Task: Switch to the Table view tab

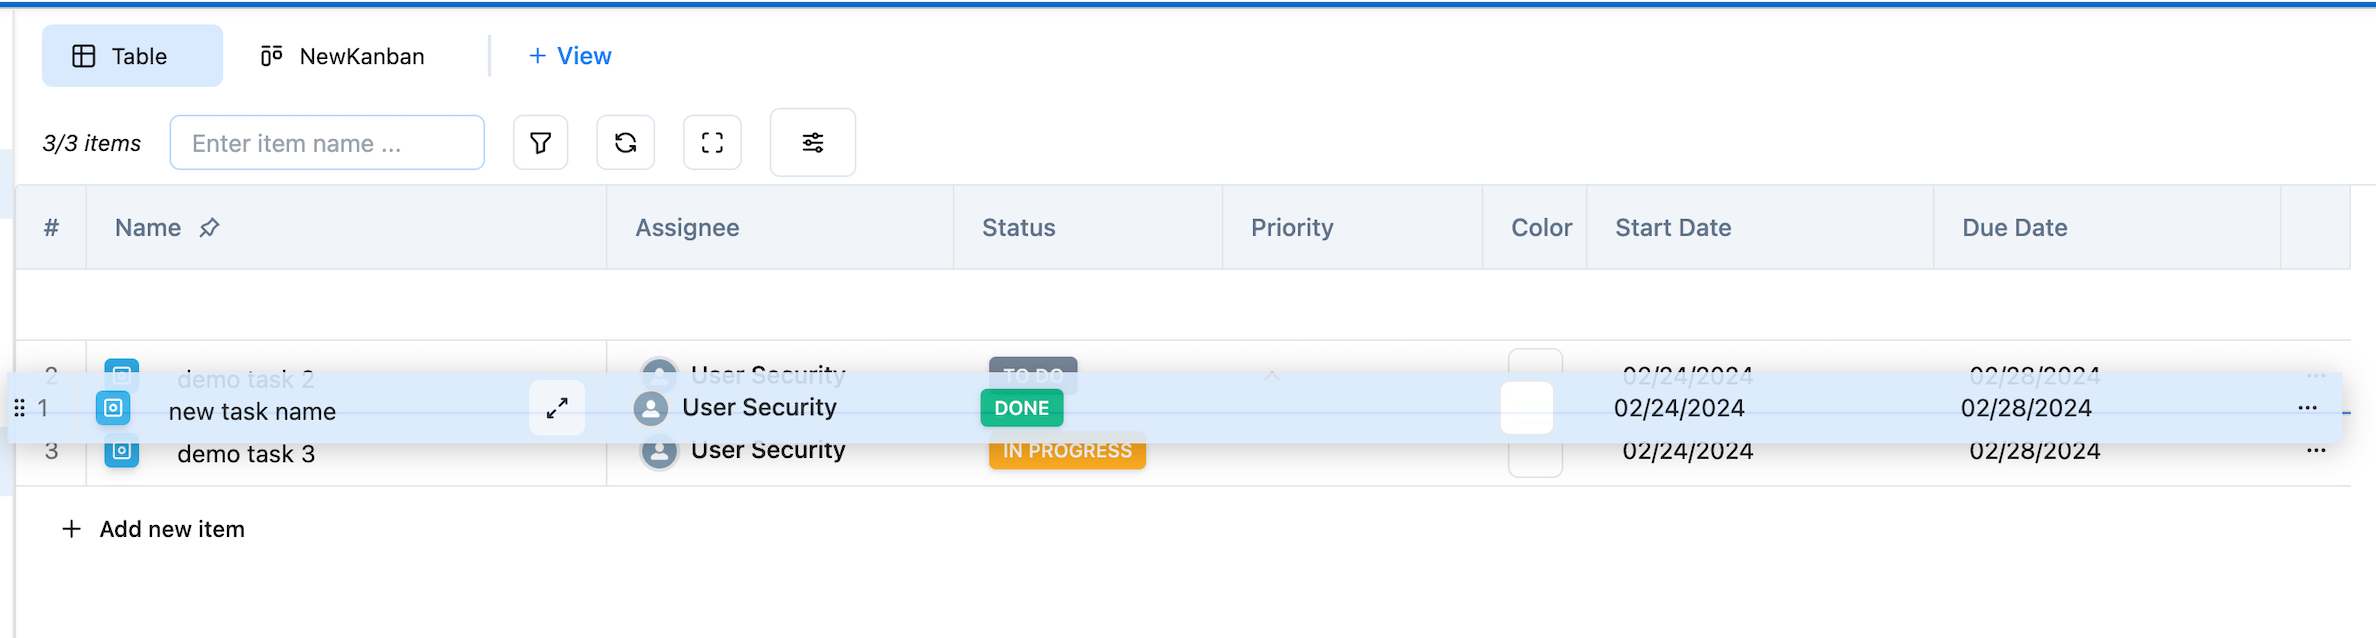Action: pos(132,56)
